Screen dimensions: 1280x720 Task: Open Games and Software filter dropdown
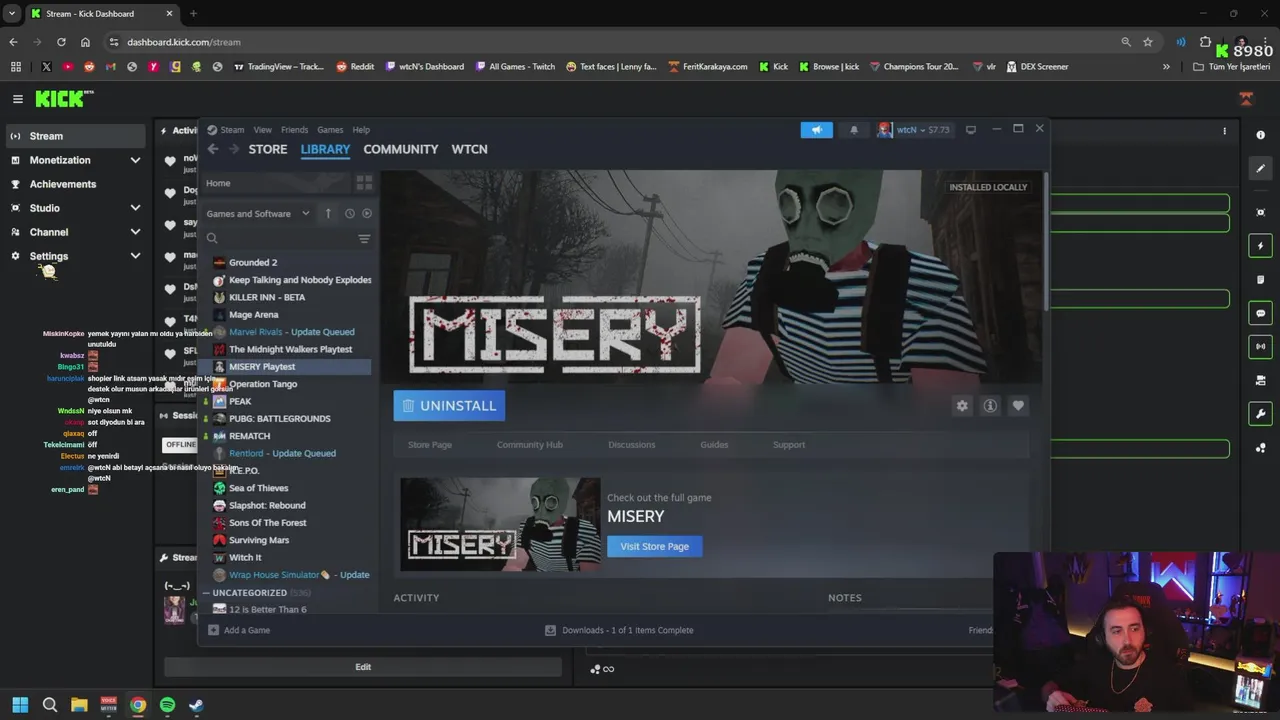pos(258,213)
